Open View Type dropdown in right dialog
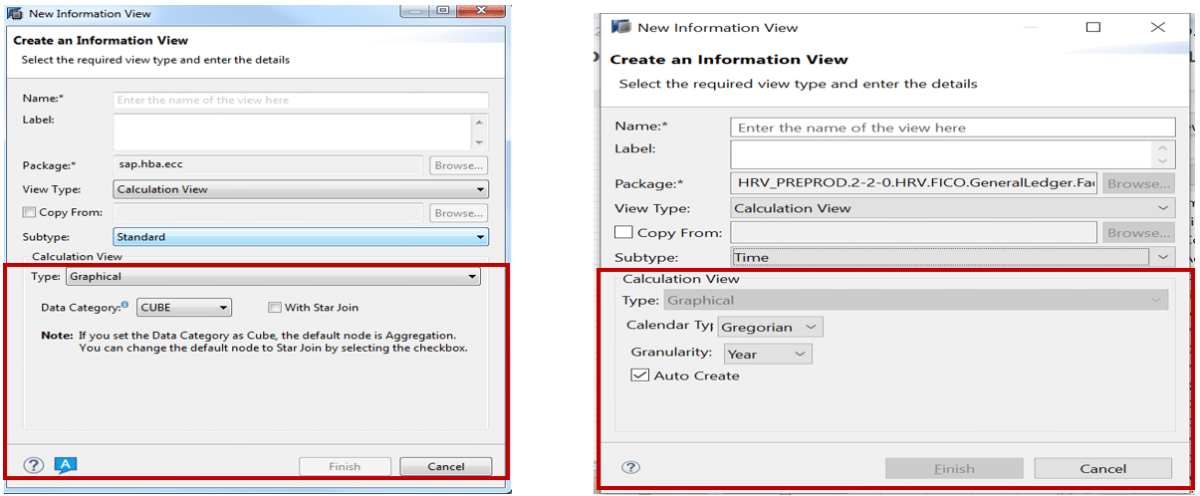The width and height of the screenshot is (1200, 496). point(954,208)
